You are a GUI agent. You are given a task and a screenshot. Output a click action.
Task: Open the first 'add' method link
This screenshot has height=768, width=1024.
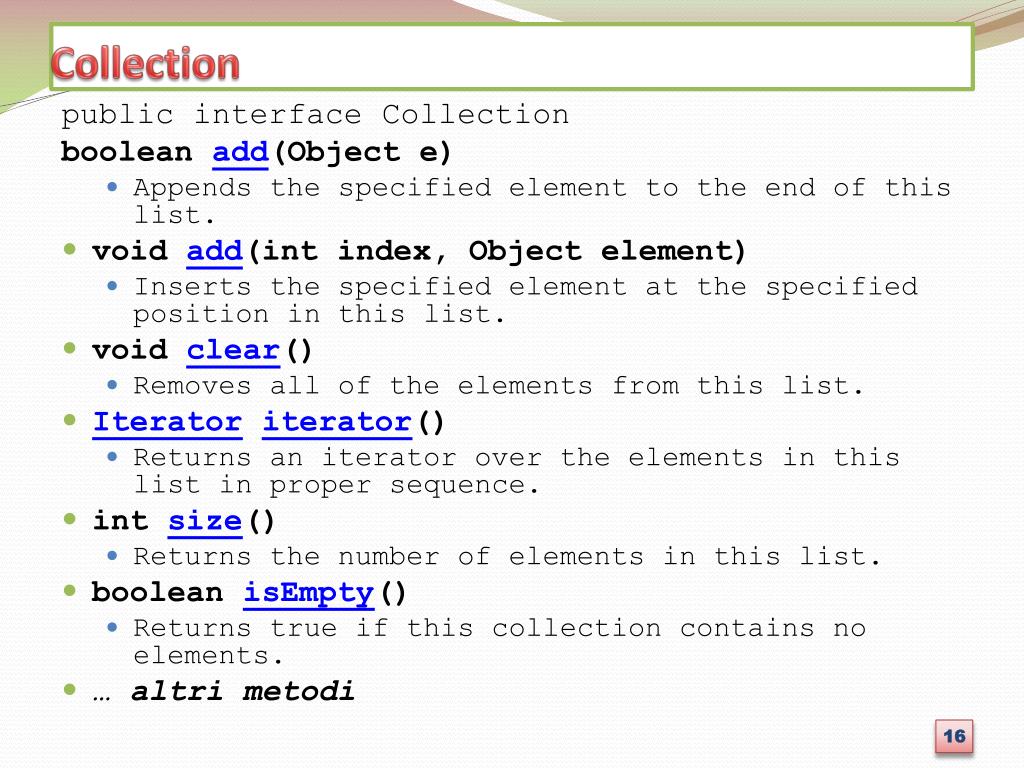point(240,153)
